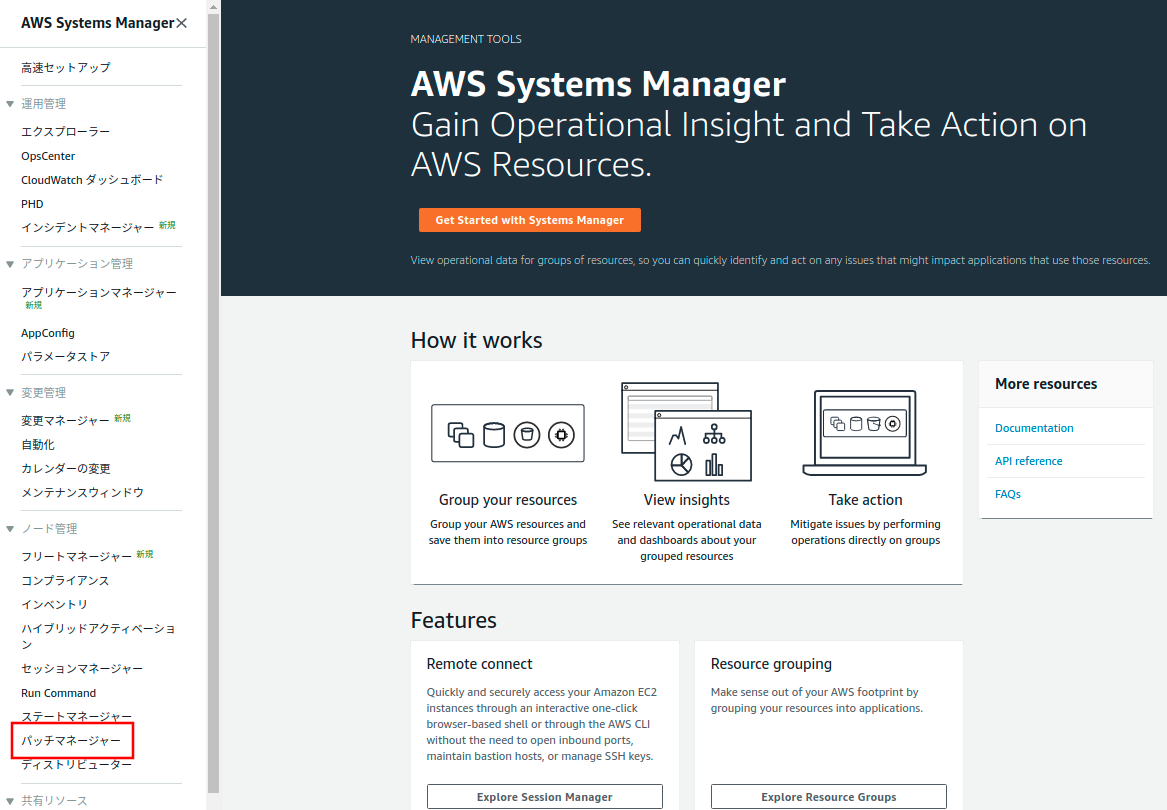This screenshot has height=810, width=1167.
Task: Click Get Started with Systems Manager
Action: [529, 219]
